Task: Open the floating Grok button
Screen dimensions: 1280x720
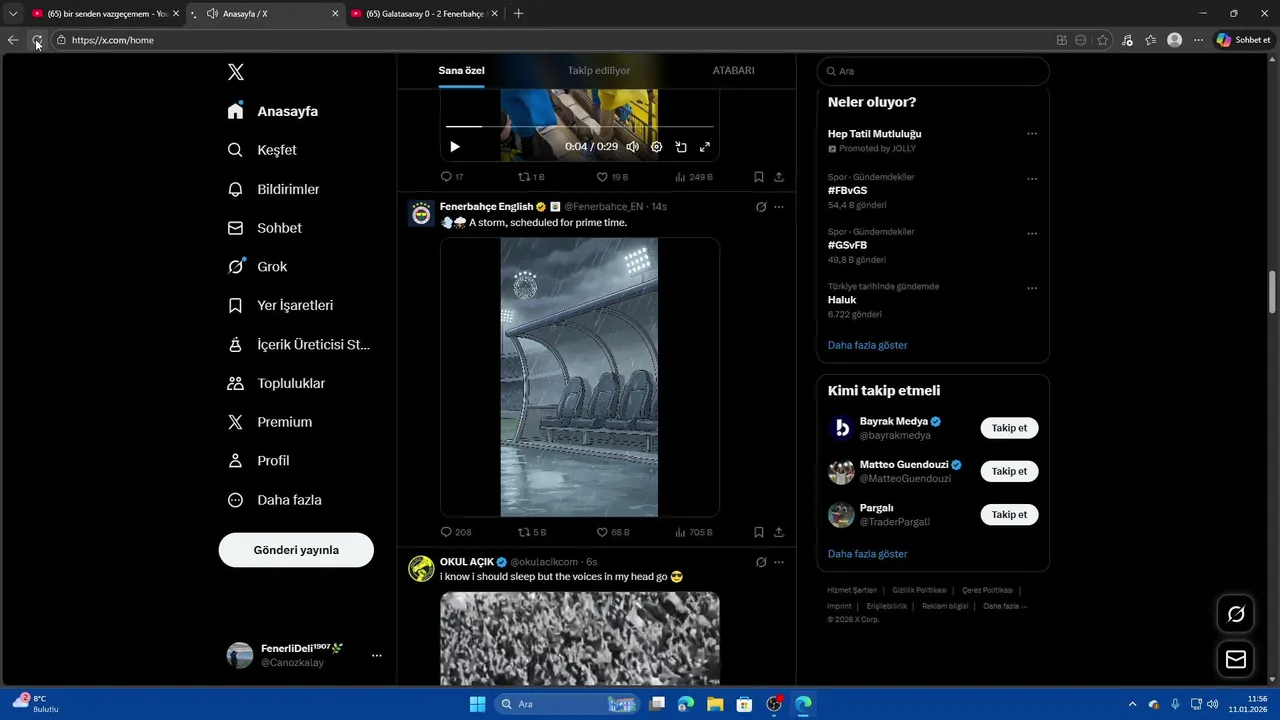Action: coord(1236,614)
